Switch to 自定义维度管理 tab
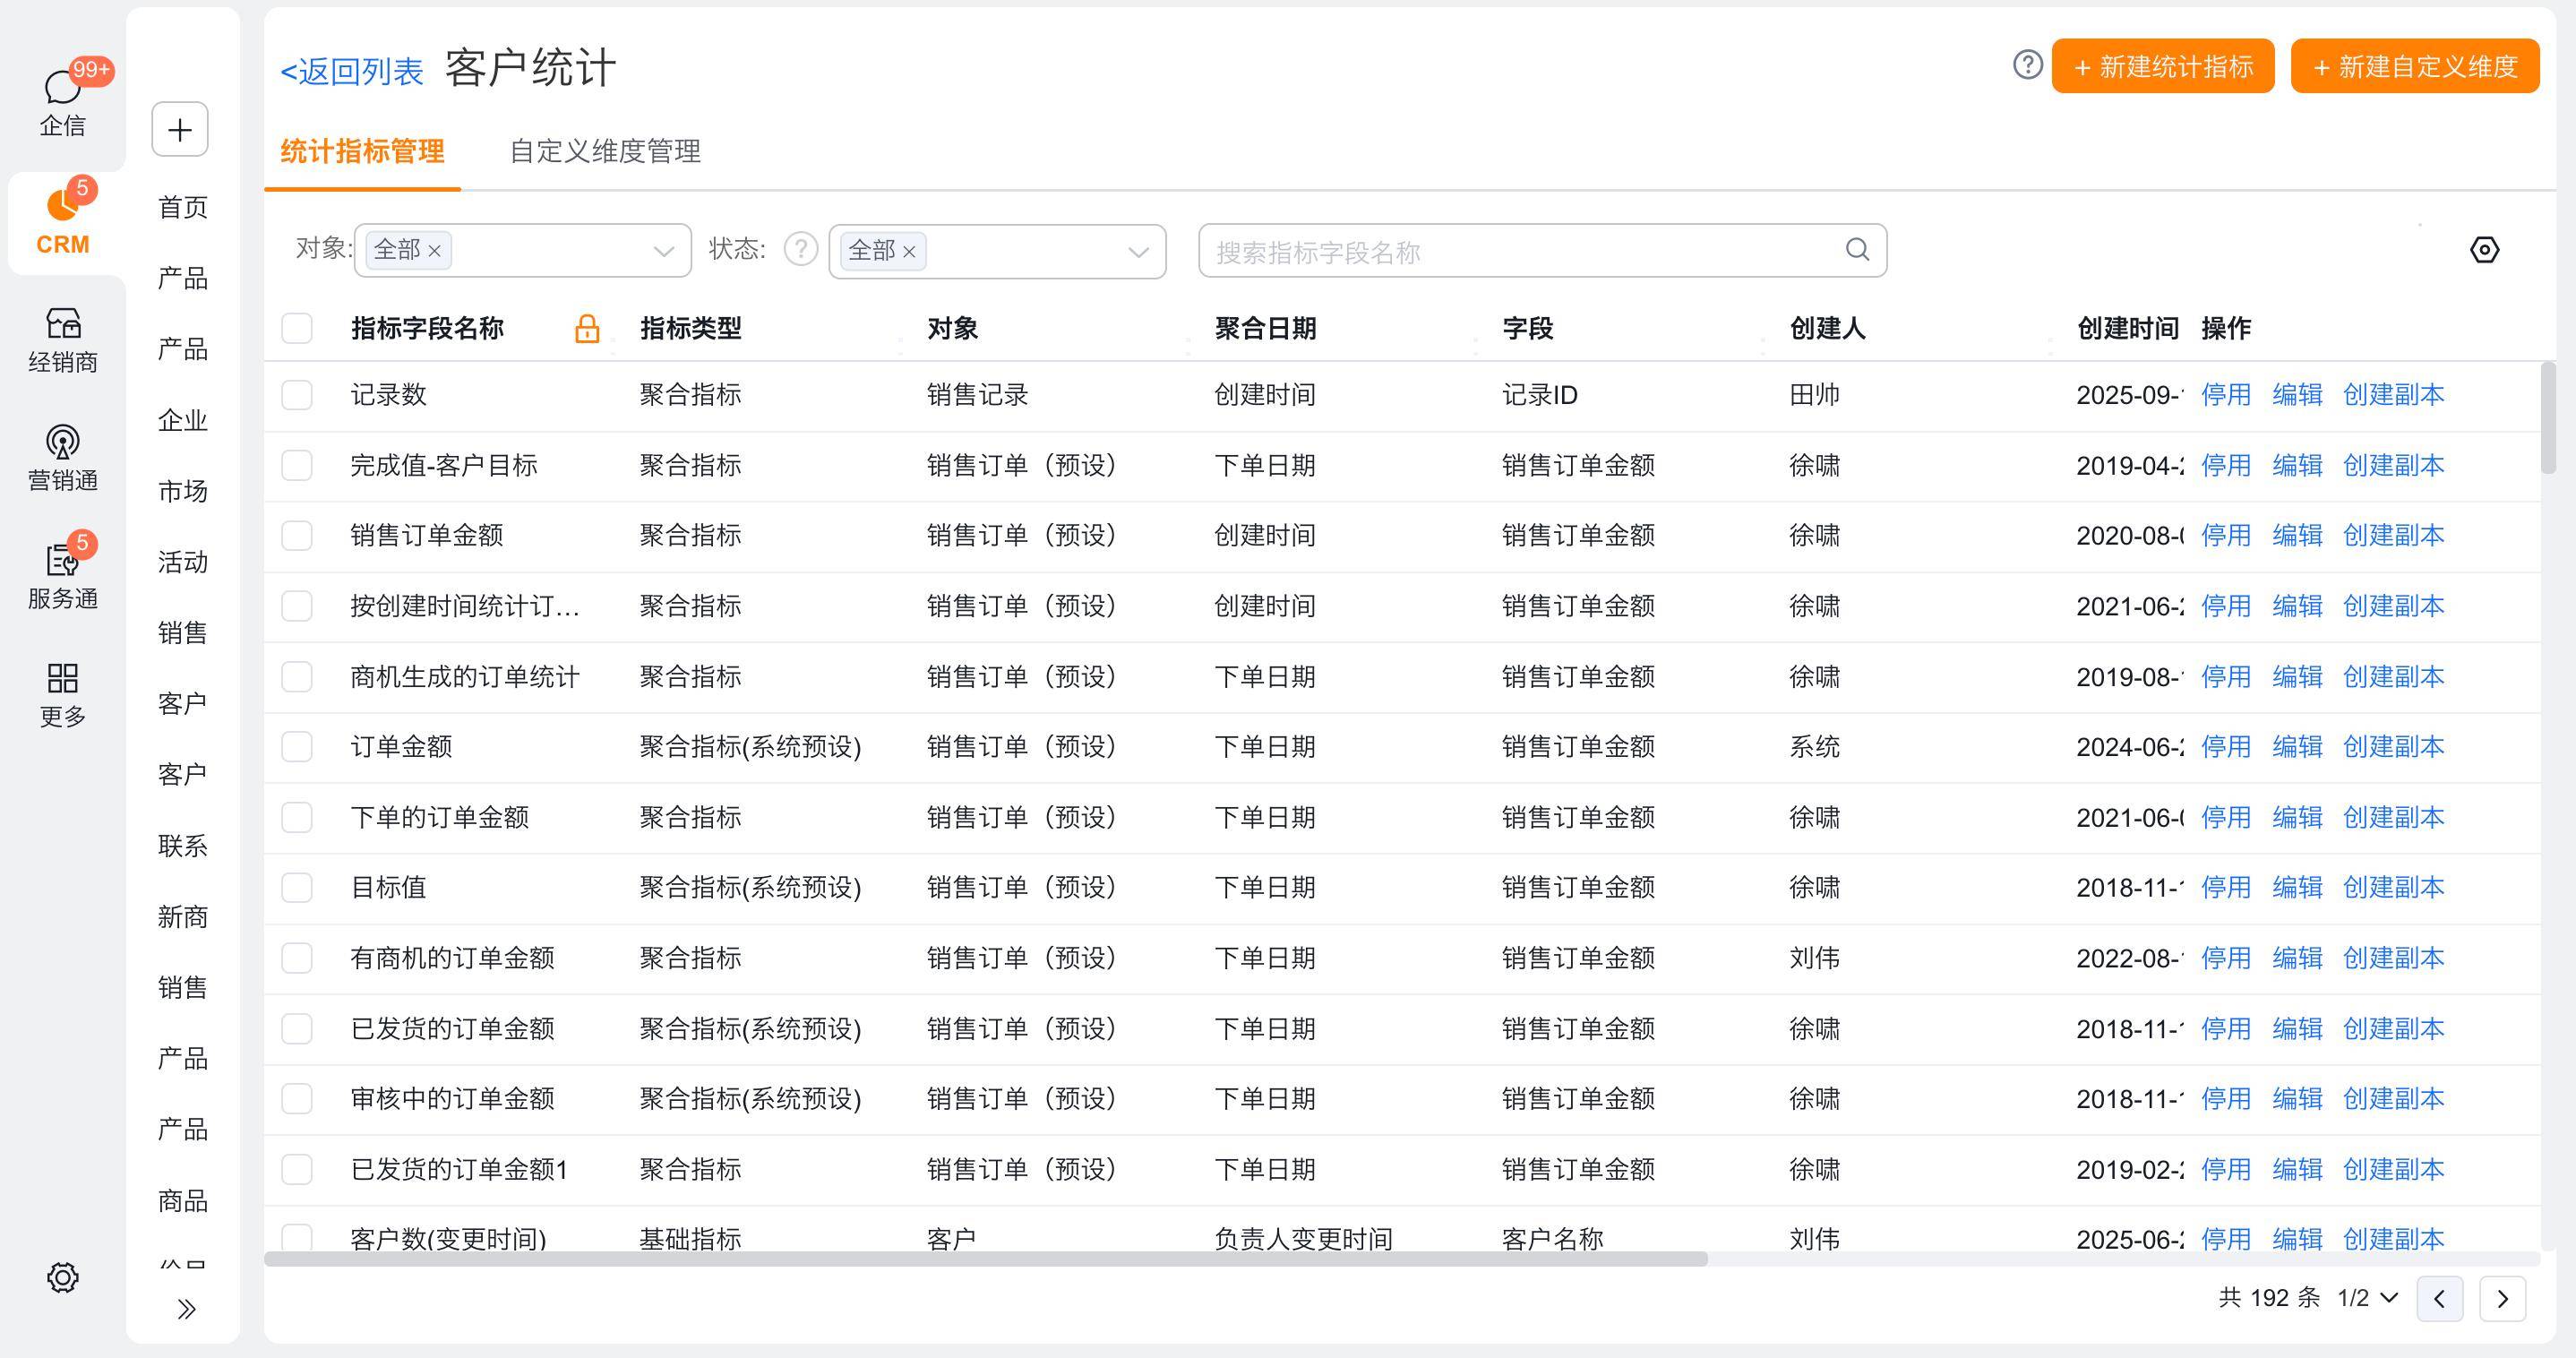 point(605,152)
